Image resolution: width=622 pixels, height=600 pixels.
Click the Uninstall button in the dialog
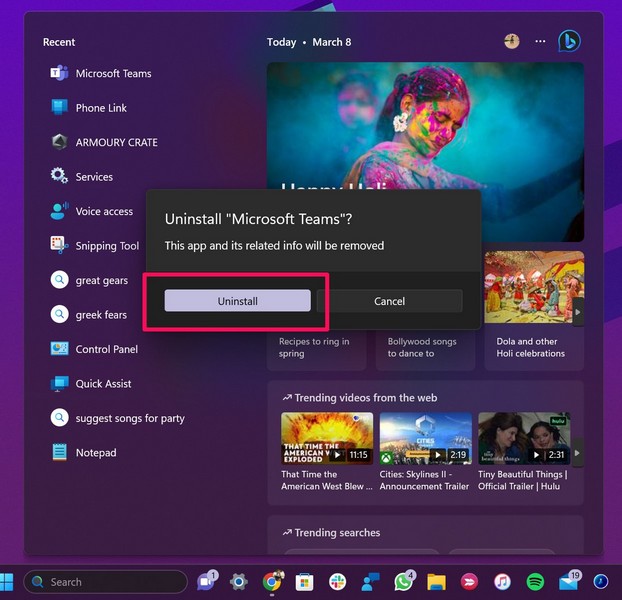(237, 301)
